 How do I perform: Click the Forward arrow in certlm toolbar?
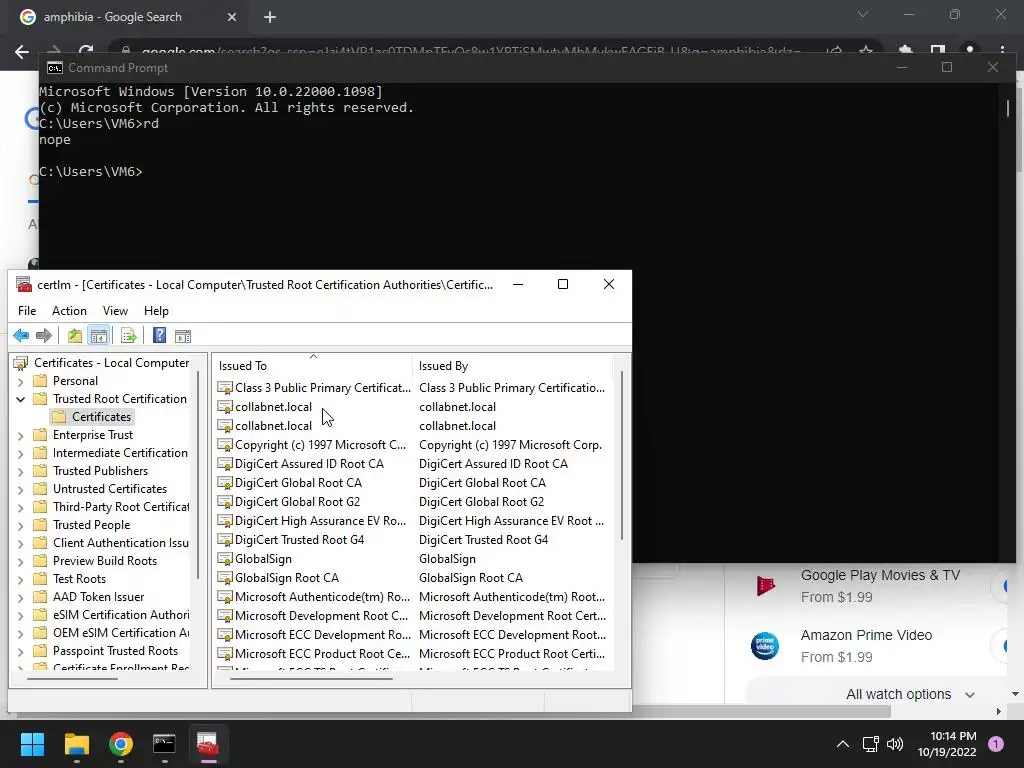(x=44, y=336)
